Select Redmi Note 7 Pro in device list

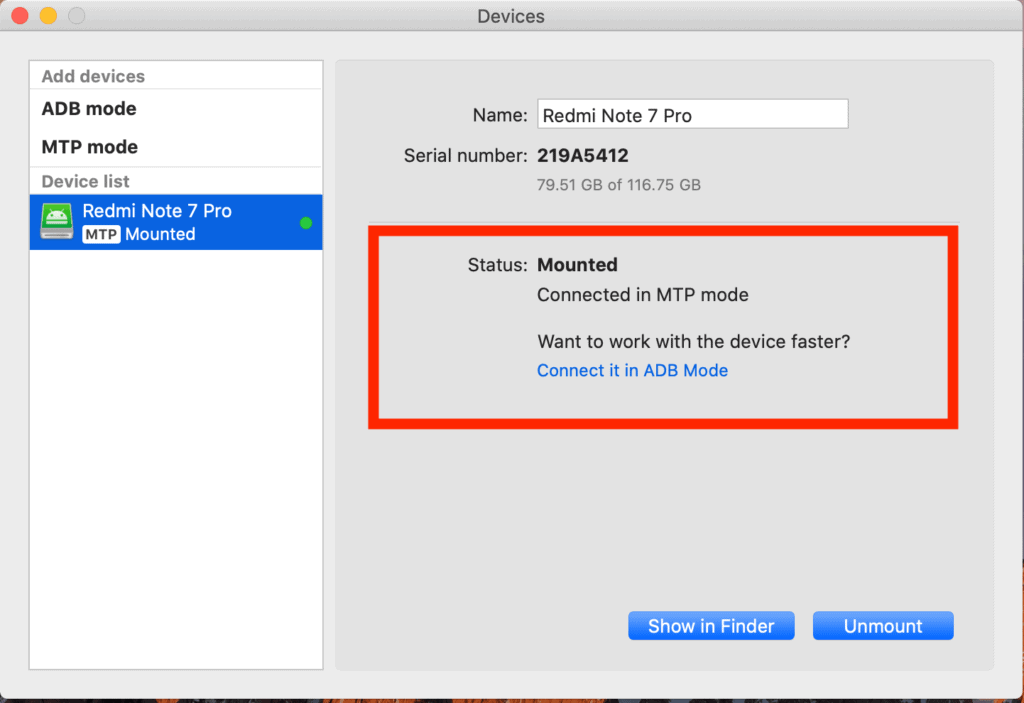(176, 222)
